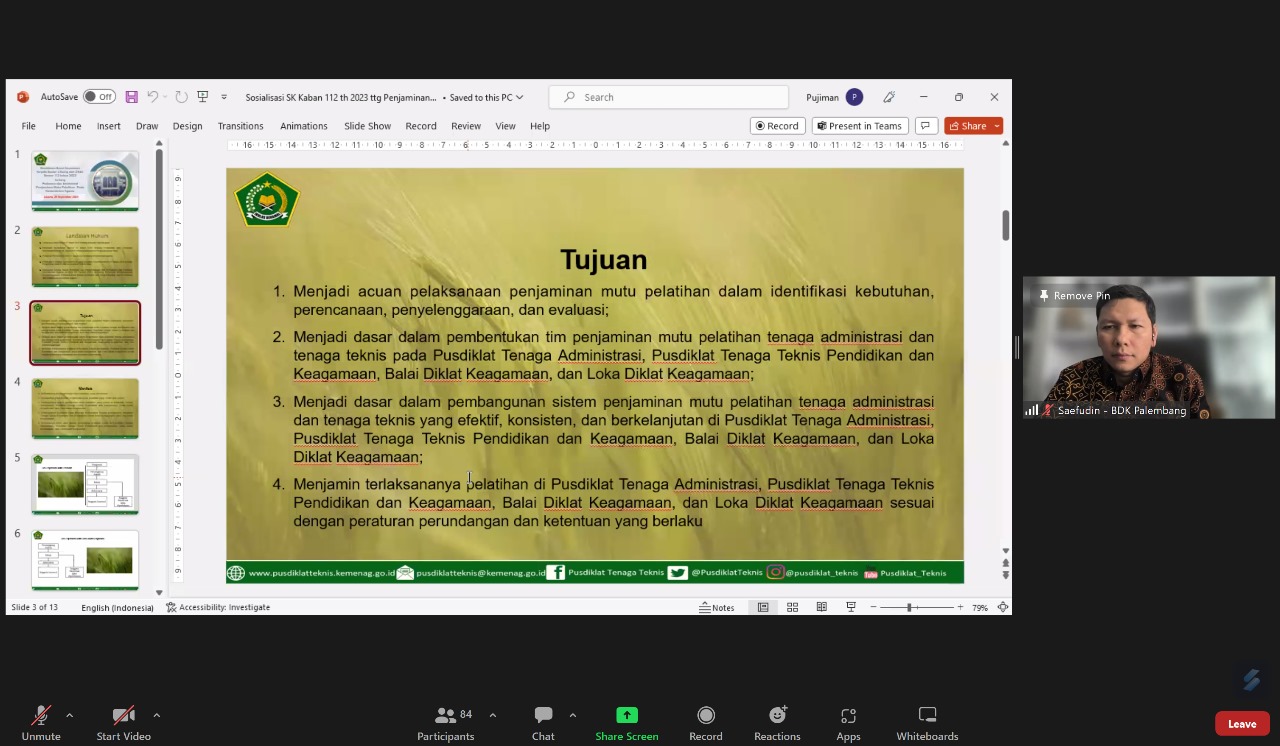The image size is (1280, 746).
Task: Click the Previous Slide double-arrow button
Action: click(x=1006, y=563)
